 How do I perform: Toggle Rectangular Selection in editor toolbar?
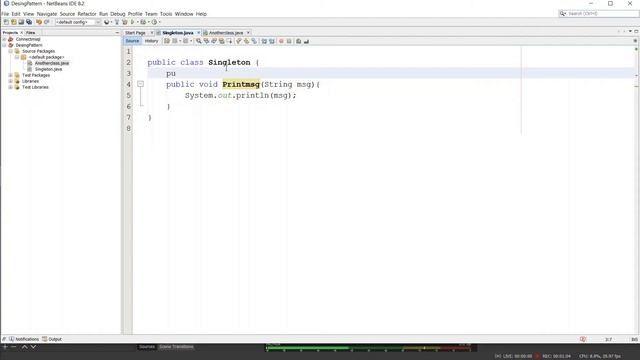pos(229,41)
